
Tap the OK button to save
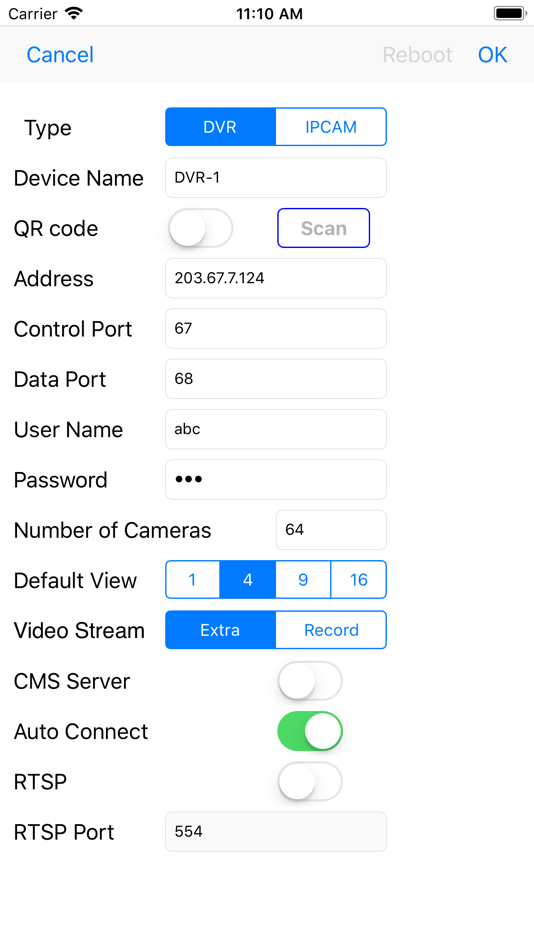[492, 55]
